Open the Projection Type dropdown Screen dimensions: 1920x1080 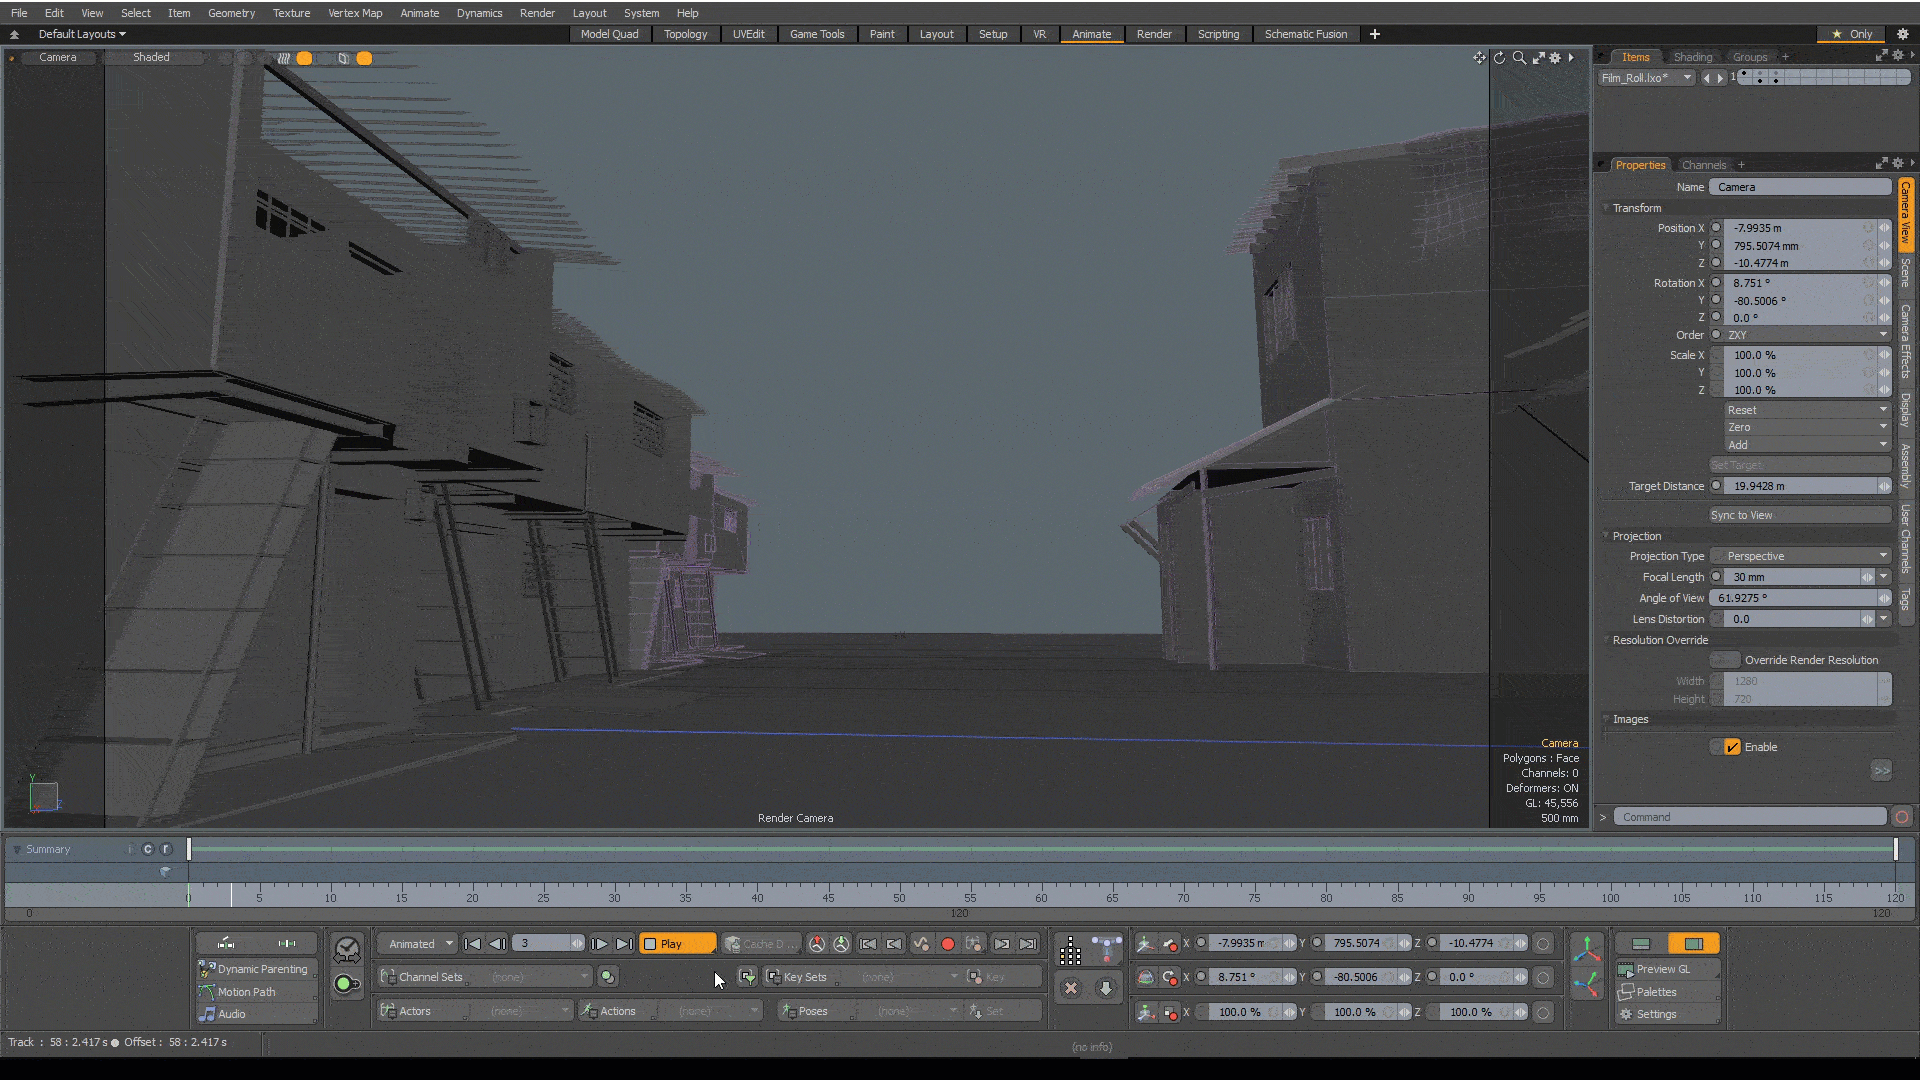pos(1799,556)
